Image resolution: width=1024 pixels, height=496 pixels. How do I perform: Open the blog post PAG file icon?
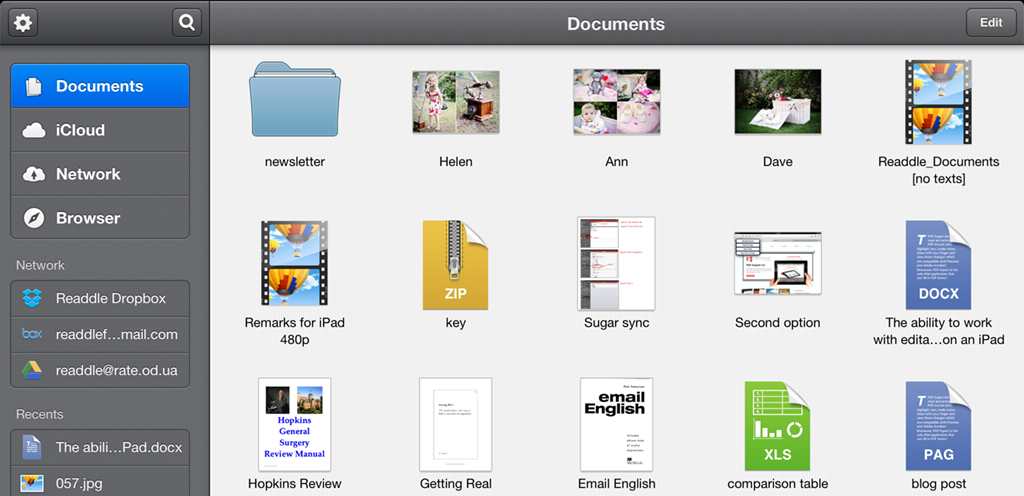click(938, 426)
